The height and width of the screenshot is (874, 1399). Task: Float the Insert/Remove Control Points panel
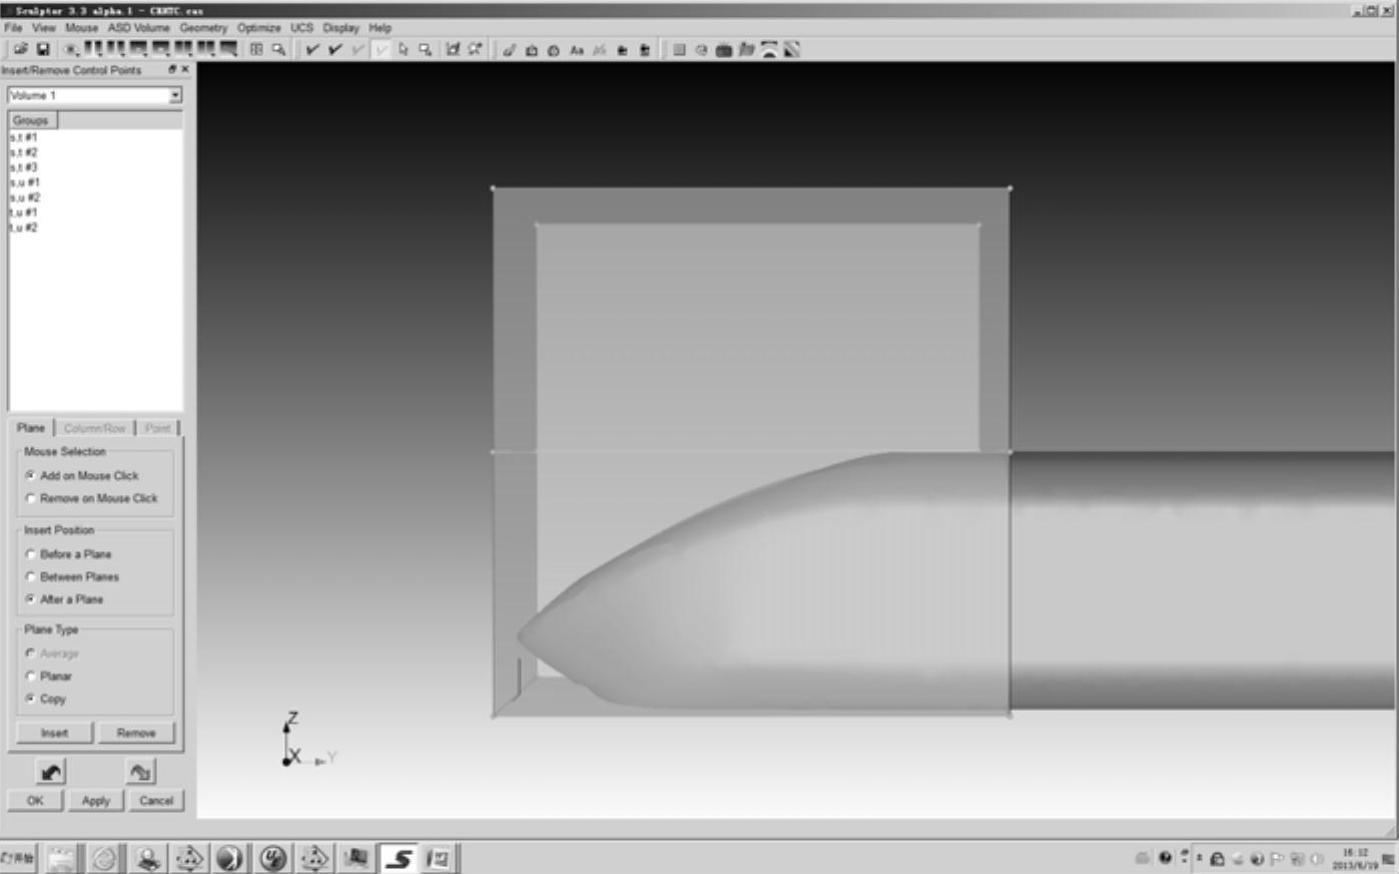click(x=172, y=70)
